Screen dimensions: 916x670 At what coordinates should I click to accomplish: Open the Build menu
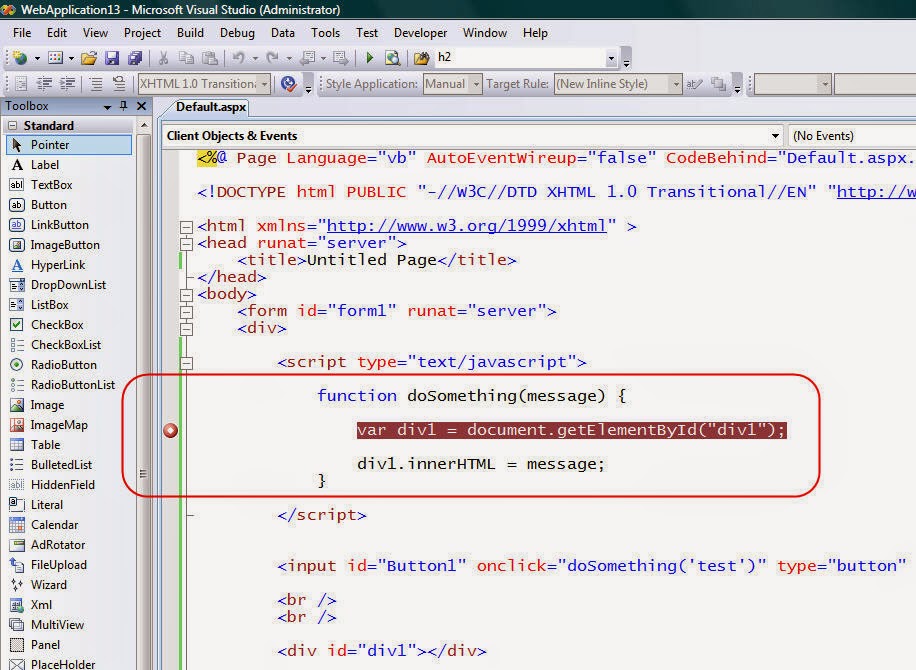[x=190, y=33]
